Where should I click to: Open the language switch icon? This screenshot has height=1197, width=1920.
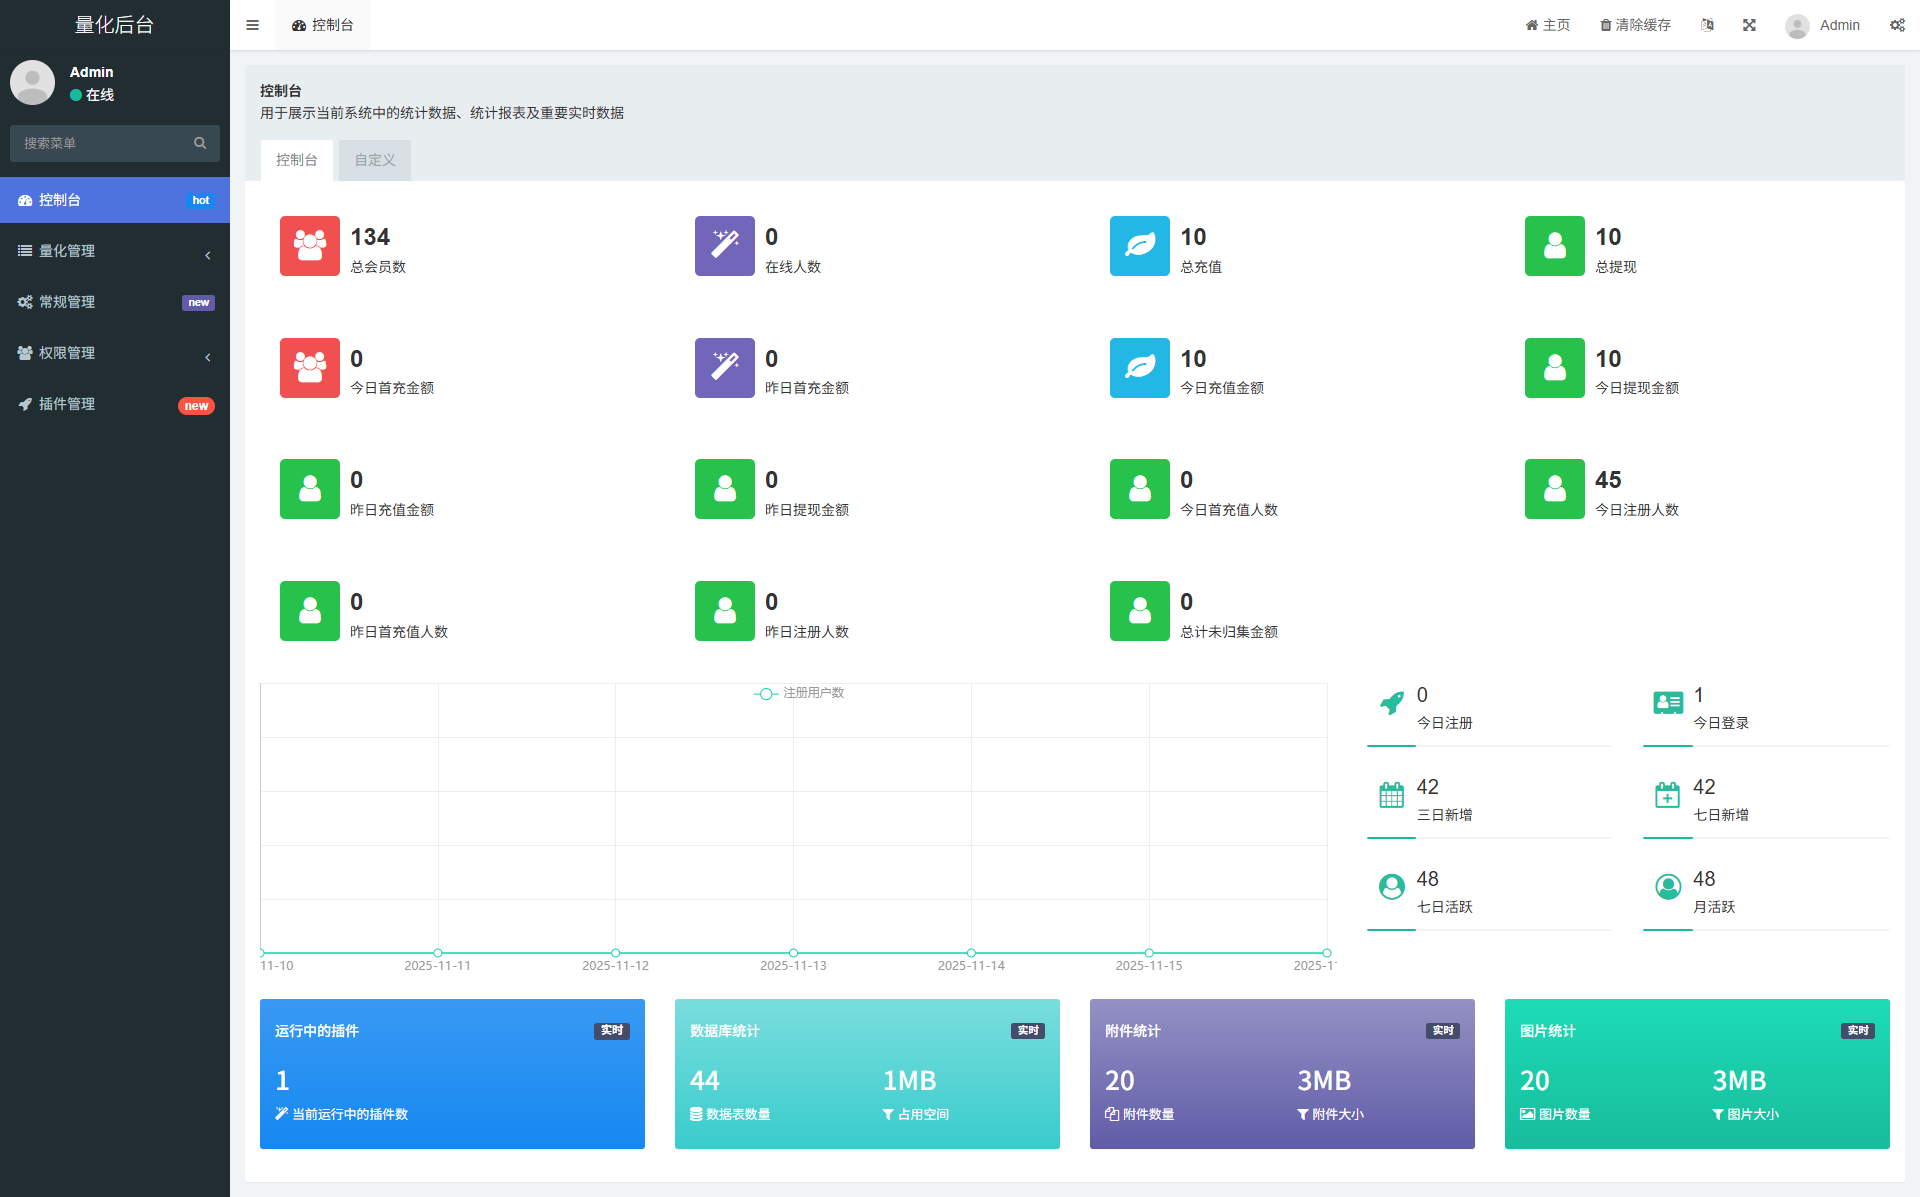1707,25
